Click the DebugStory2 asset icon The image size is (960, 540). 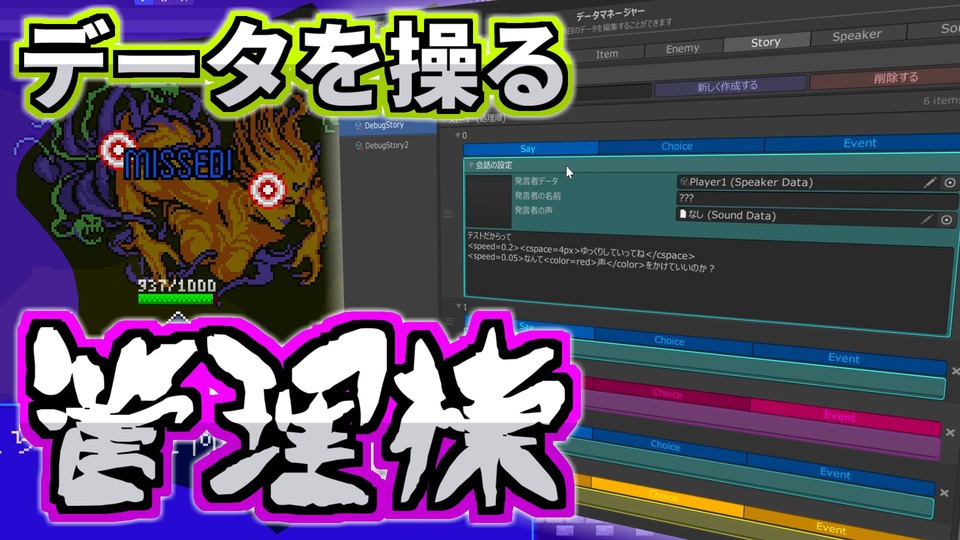(x=359, y=146)
